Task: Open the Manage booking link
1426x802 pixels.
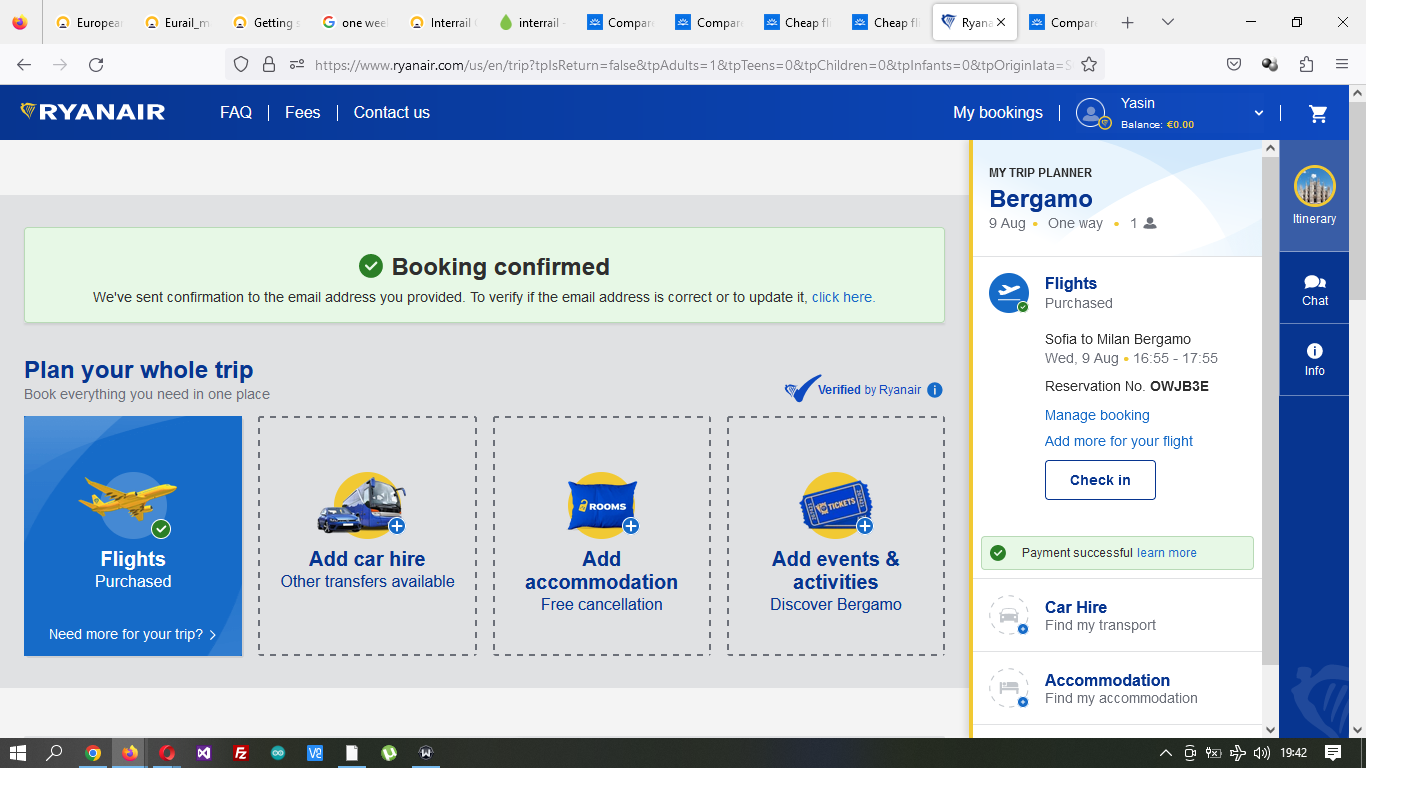Action: click(1096, 415)
